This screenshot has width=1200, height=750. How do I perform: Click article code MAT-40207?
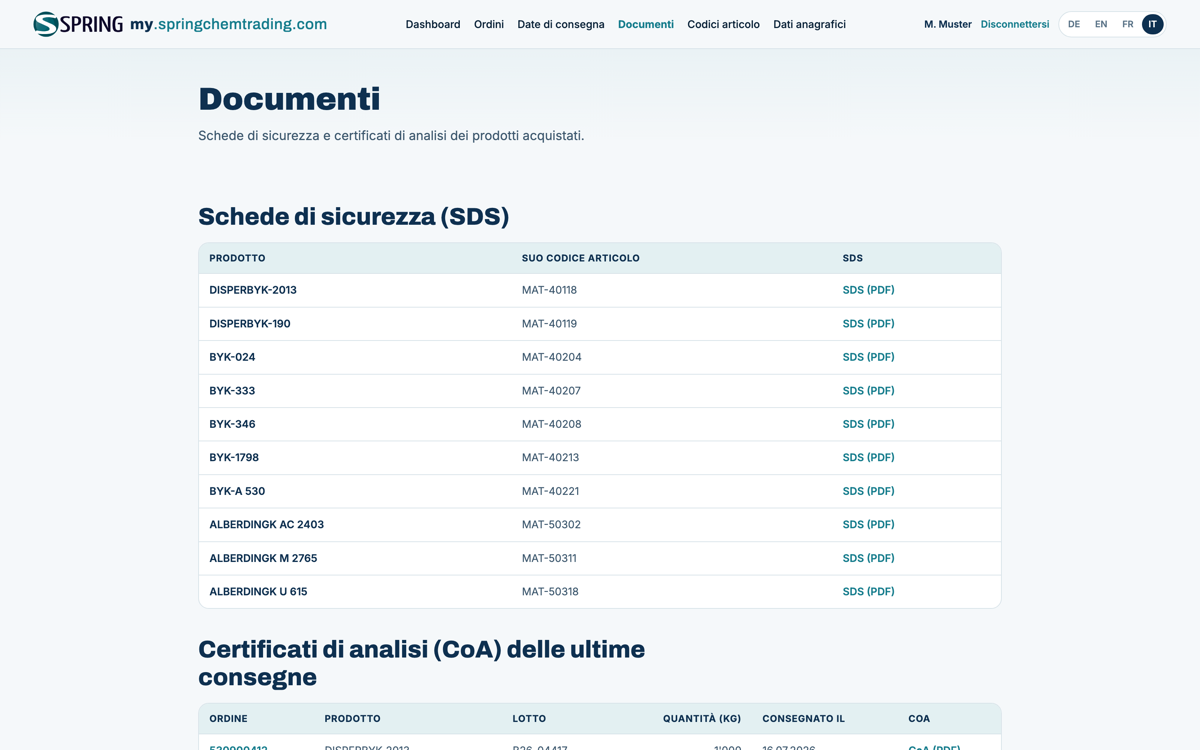click(551, 391)
